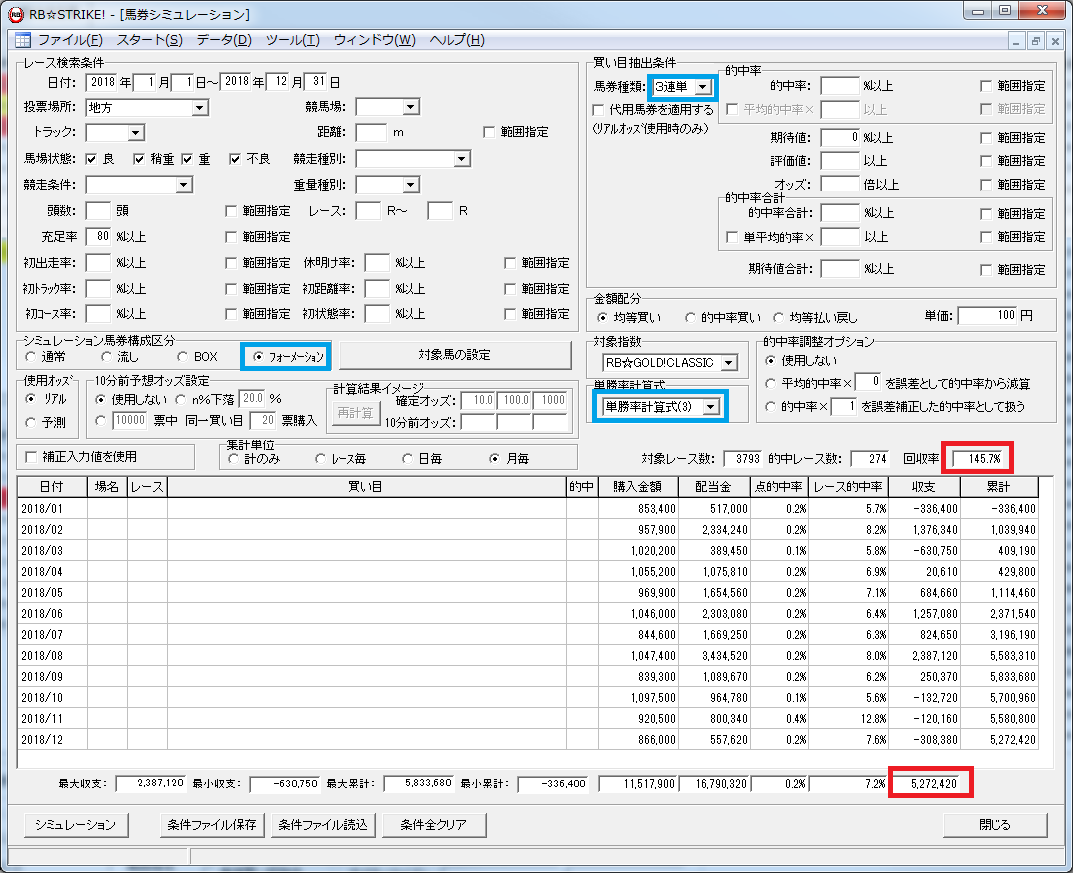
Task: Click the grid document icon in the menu bar
Action: (23, 40)
